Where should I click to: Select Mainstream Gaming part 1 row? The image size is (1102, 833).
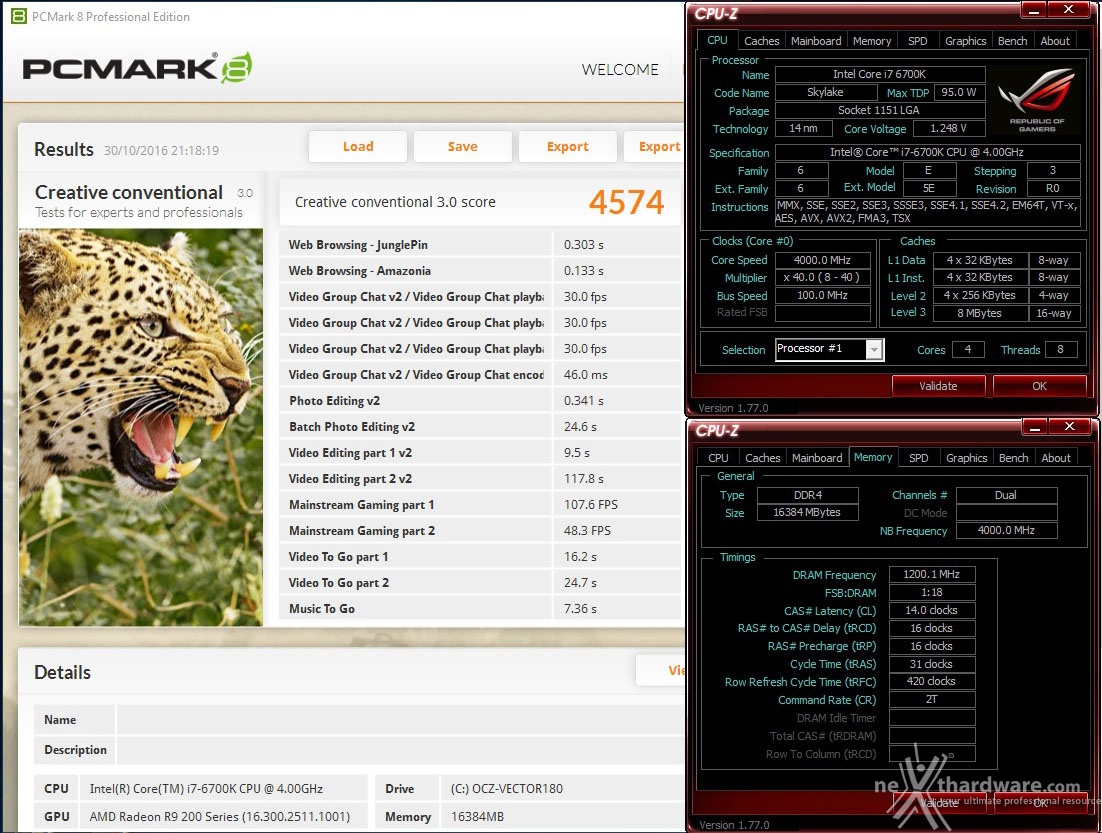(481, 505)
